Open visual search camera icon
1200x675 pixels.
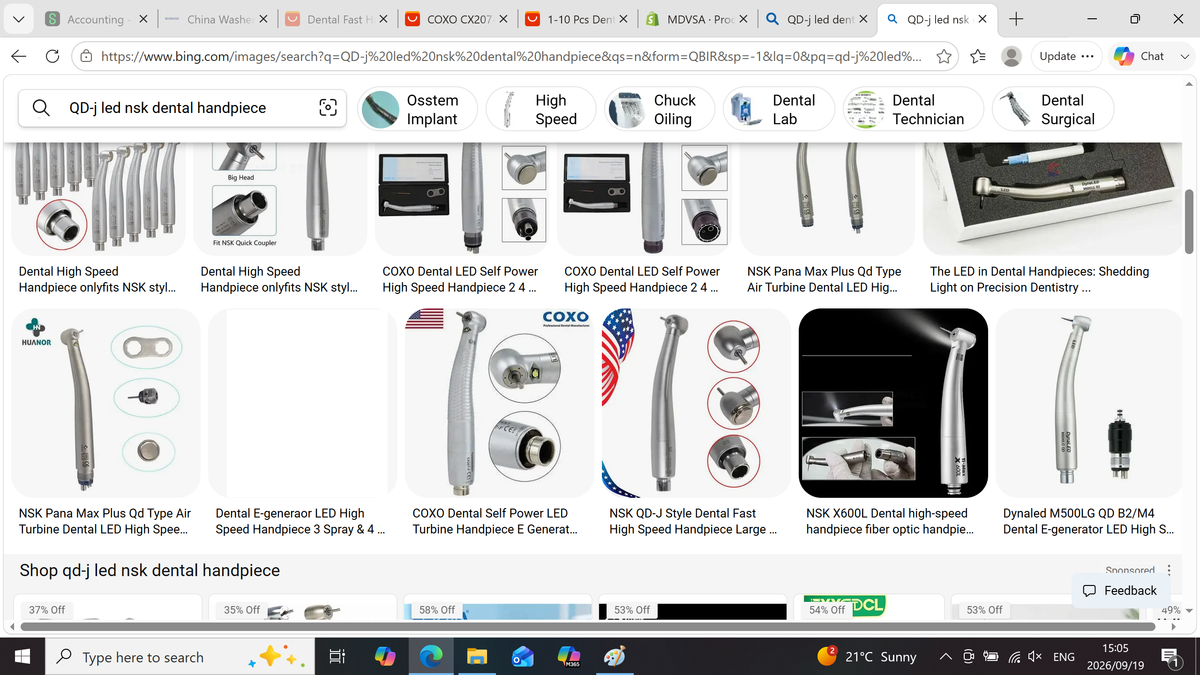327,107
